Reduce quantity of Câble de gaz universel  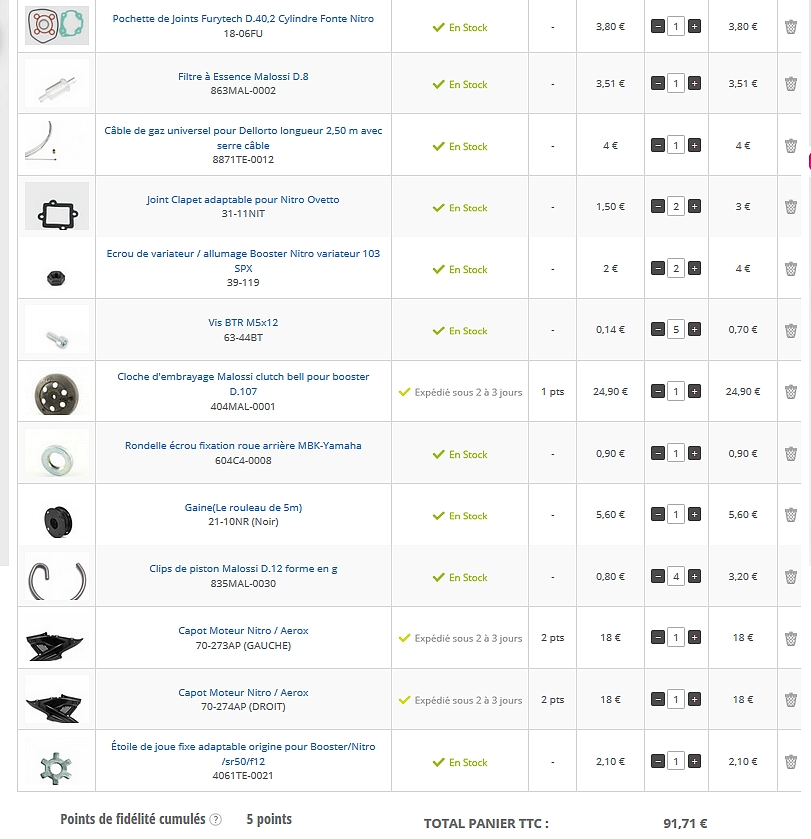(658, 145)
